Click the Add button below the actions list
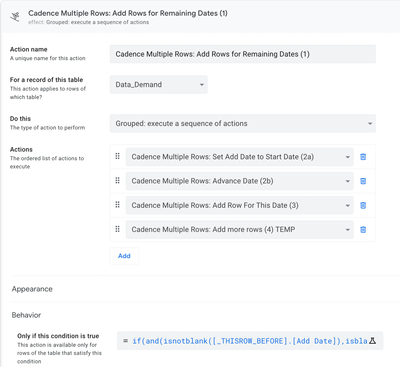Screen dimensions: 400x382 point(124,256)
